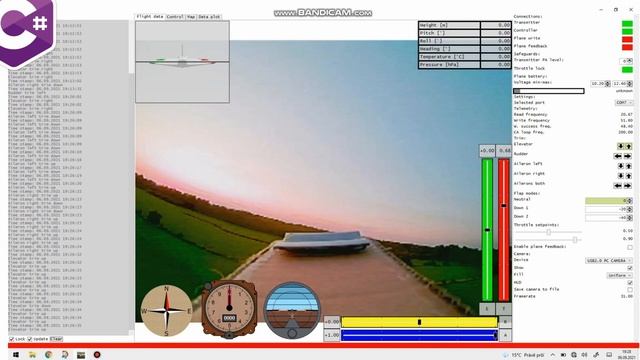Image resolution: width=640 pixels, height=360 pixels.
Task: Click the blue aileron indicator bar
Action: point(419,336)
